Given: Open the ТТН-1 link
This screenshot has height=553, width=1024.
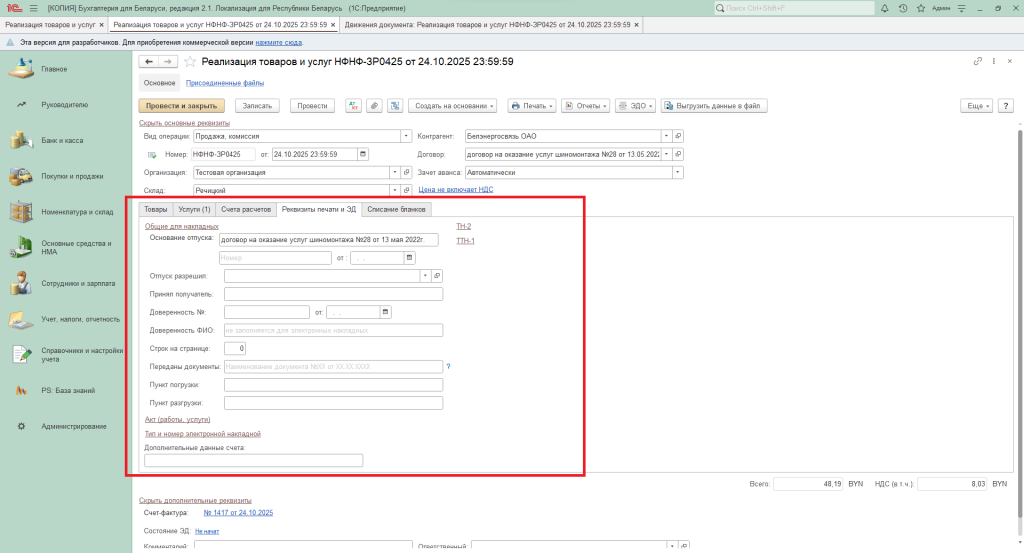Looking at the screenshot, I should [465, 241].
